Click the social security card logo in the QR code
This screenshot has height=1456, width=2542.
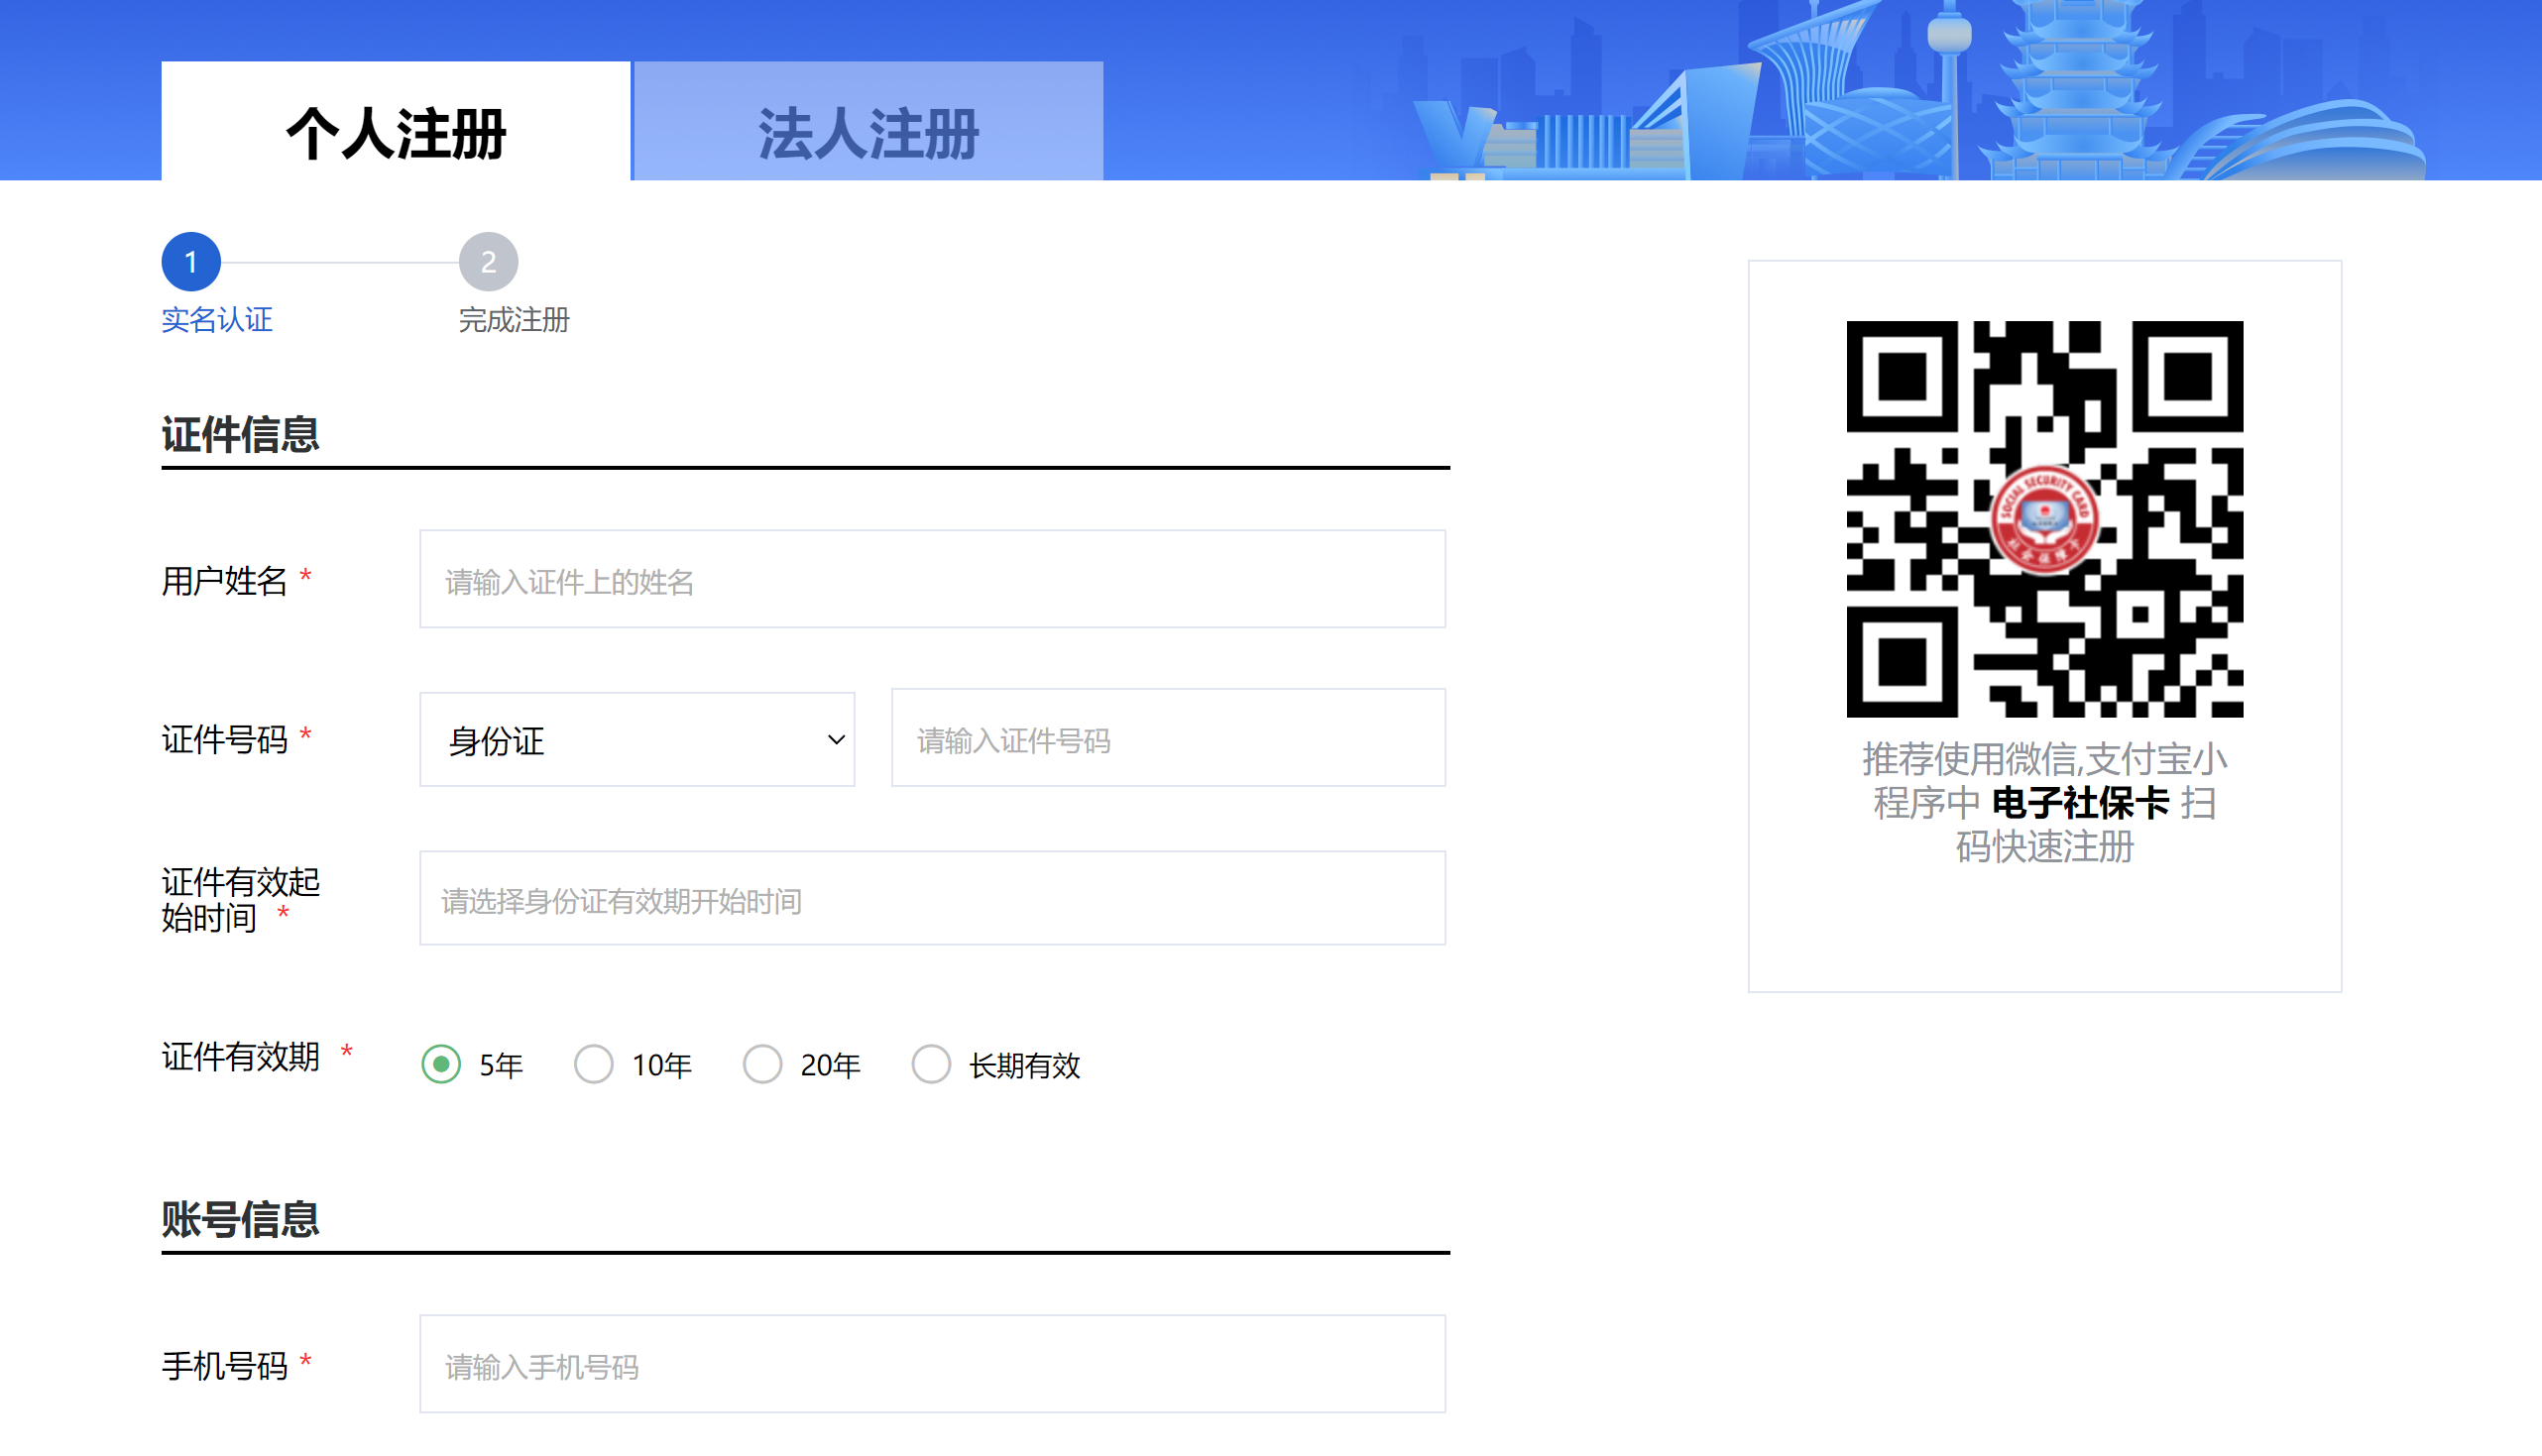click(2044, 520)
